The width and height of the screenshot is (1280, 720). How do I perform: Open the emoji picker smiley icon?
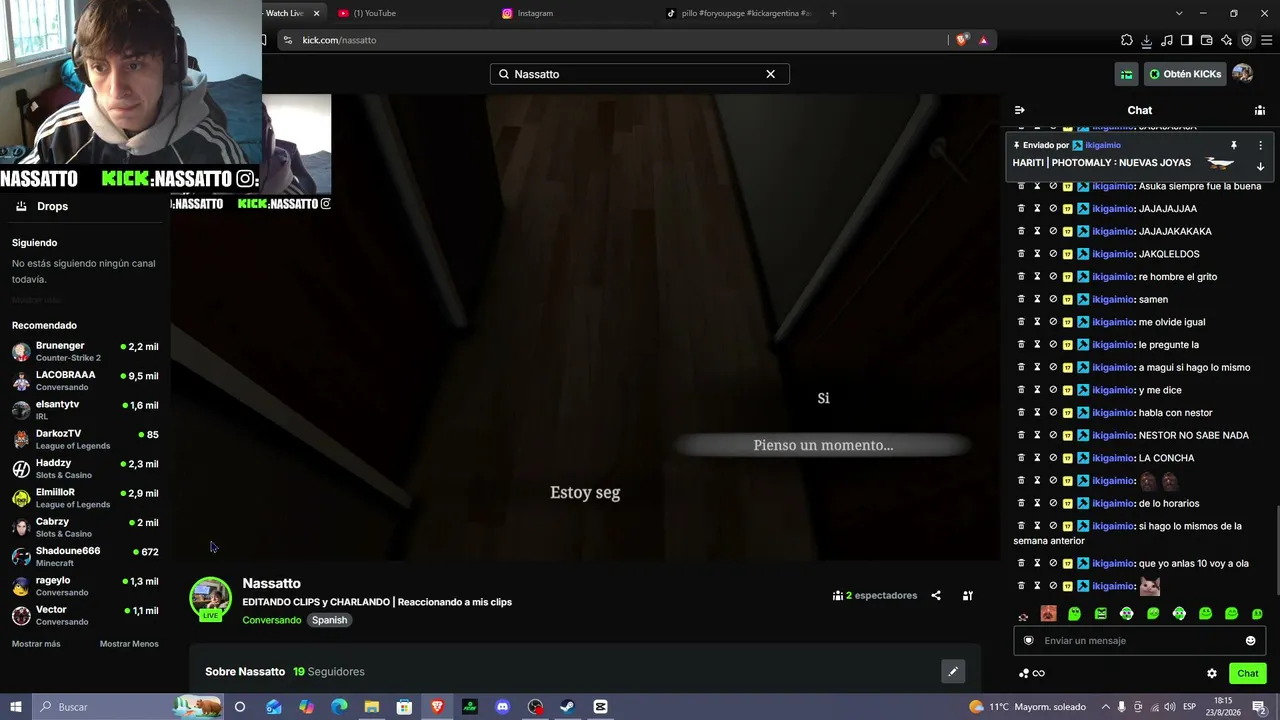pyautogui.click(x=1250, y=641)
